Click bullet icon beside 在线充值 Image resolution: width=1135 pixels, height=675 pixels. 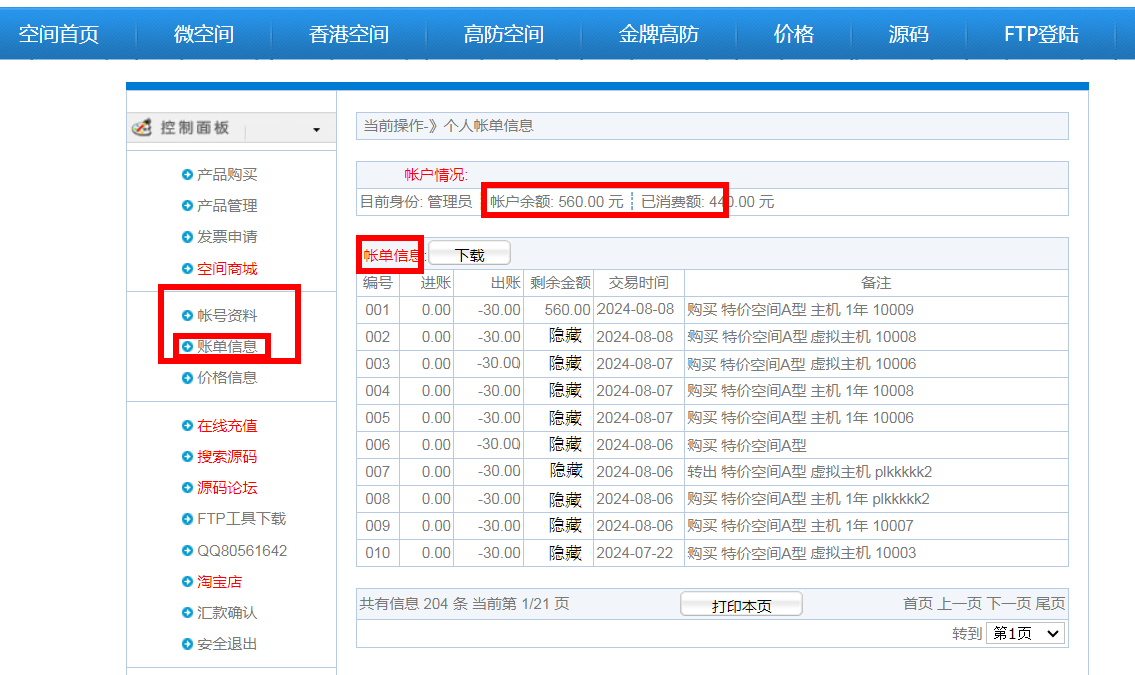pyautogui.click(x=187, y=426)
